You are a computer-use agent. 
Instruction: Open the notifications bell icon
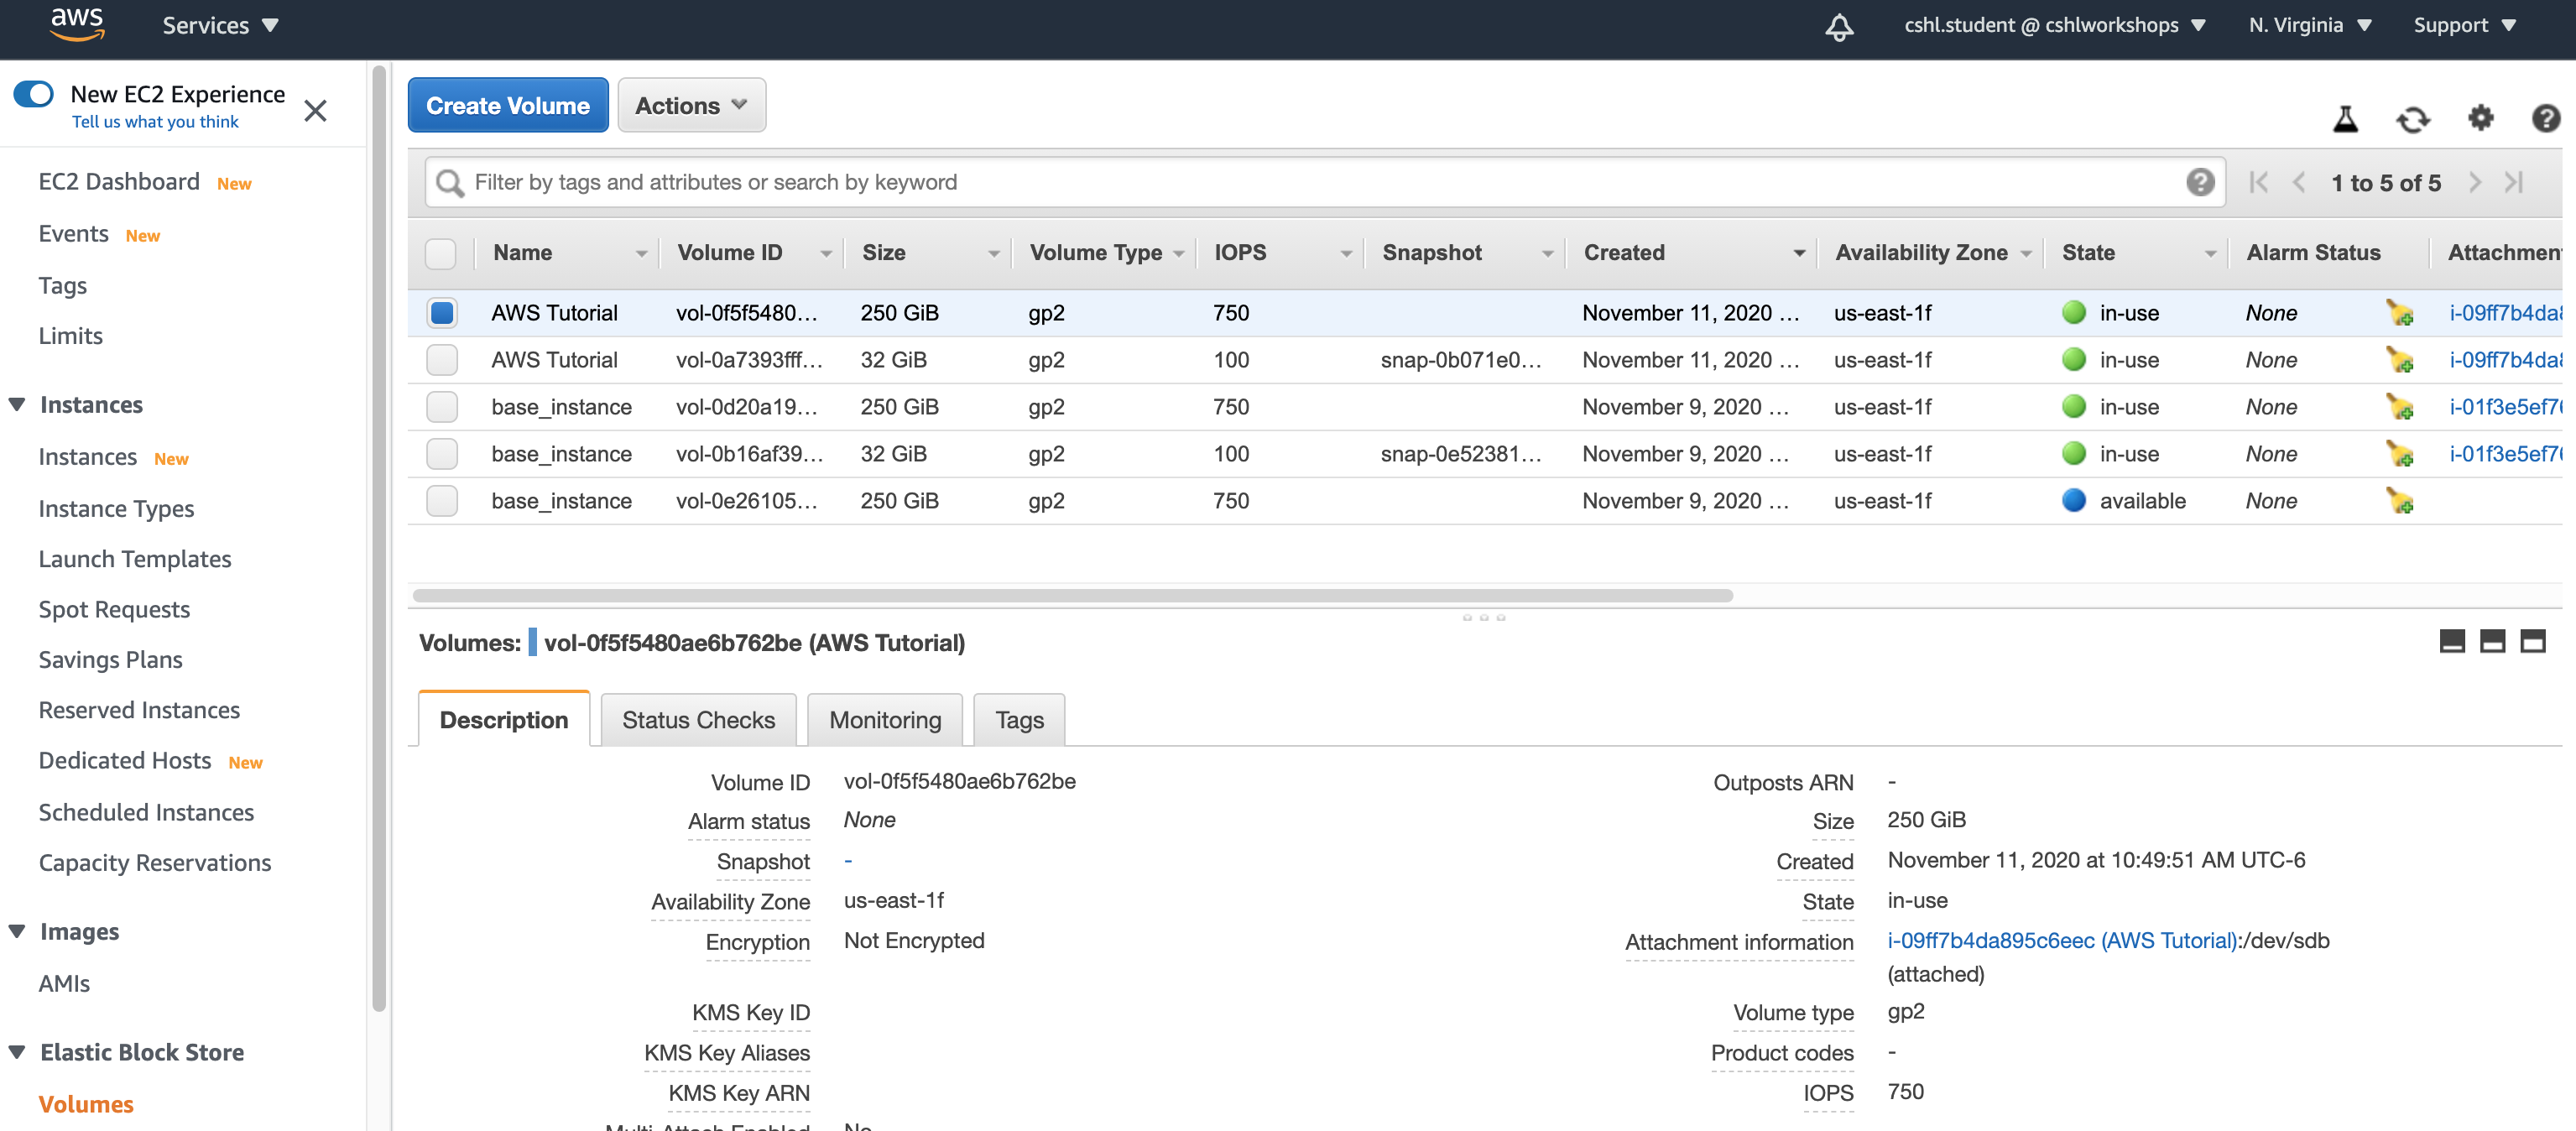[1839, 26]
